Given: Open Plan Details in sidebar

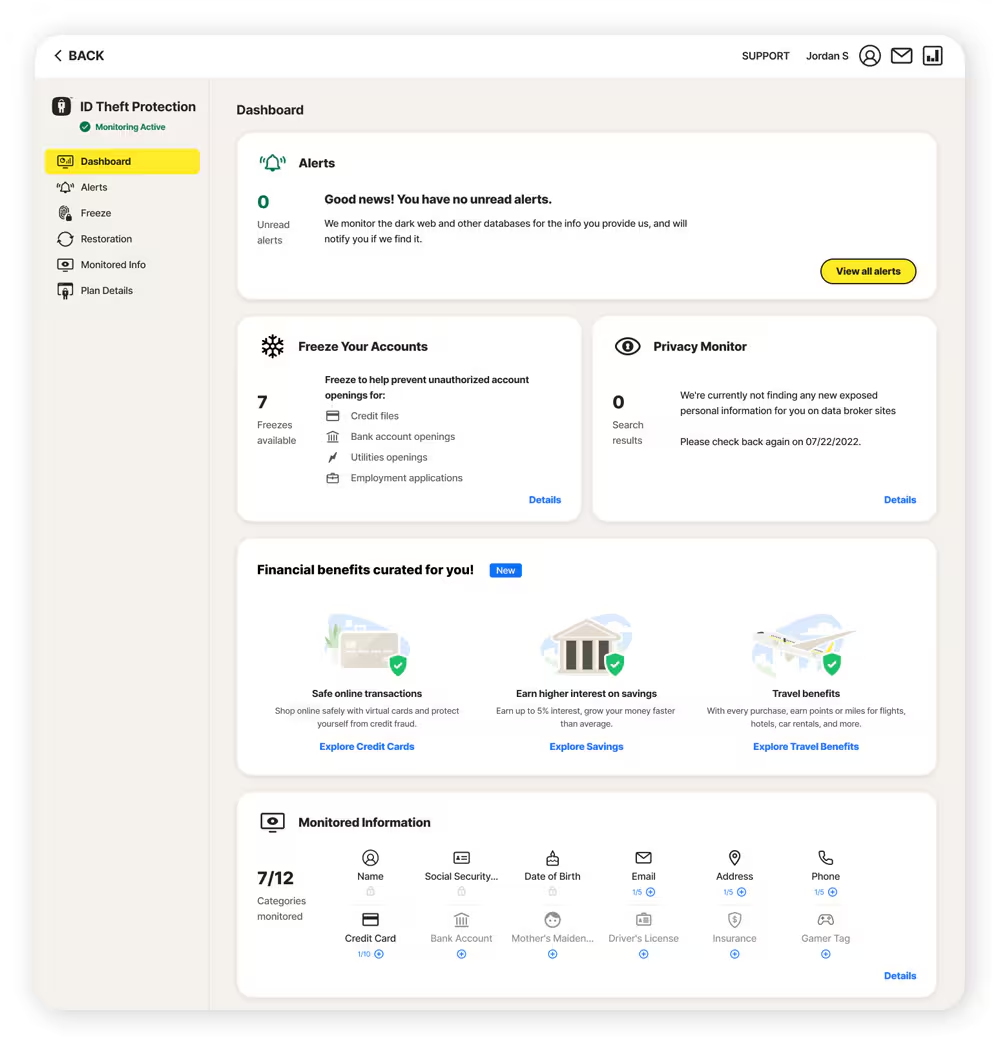Looking at the screenshot, I should coord(122,291).
